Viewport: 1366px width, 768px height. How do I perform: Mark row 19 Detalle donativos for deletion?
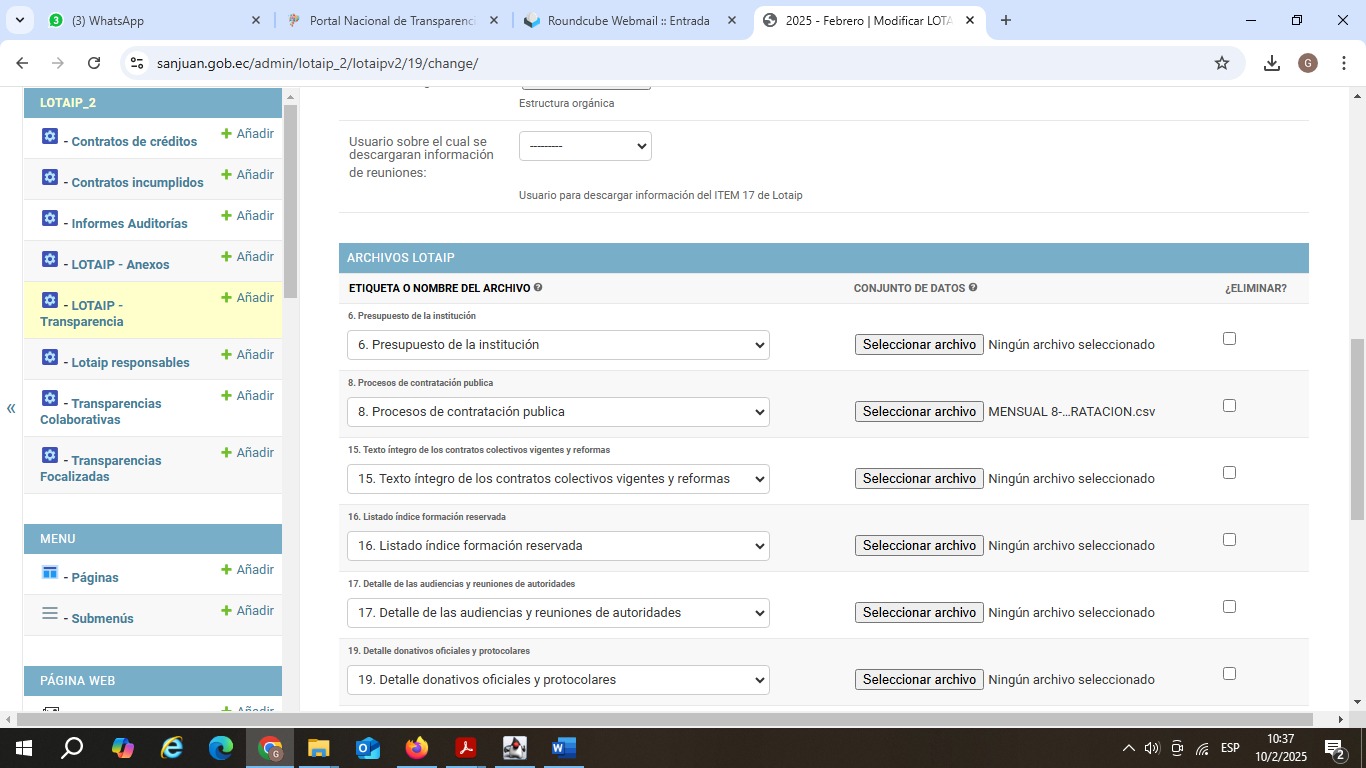pos(1229,674)
